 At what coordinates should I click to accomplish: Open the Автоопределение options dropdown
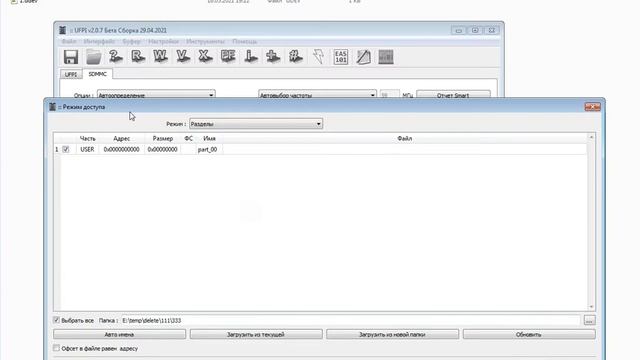[156, 95]
